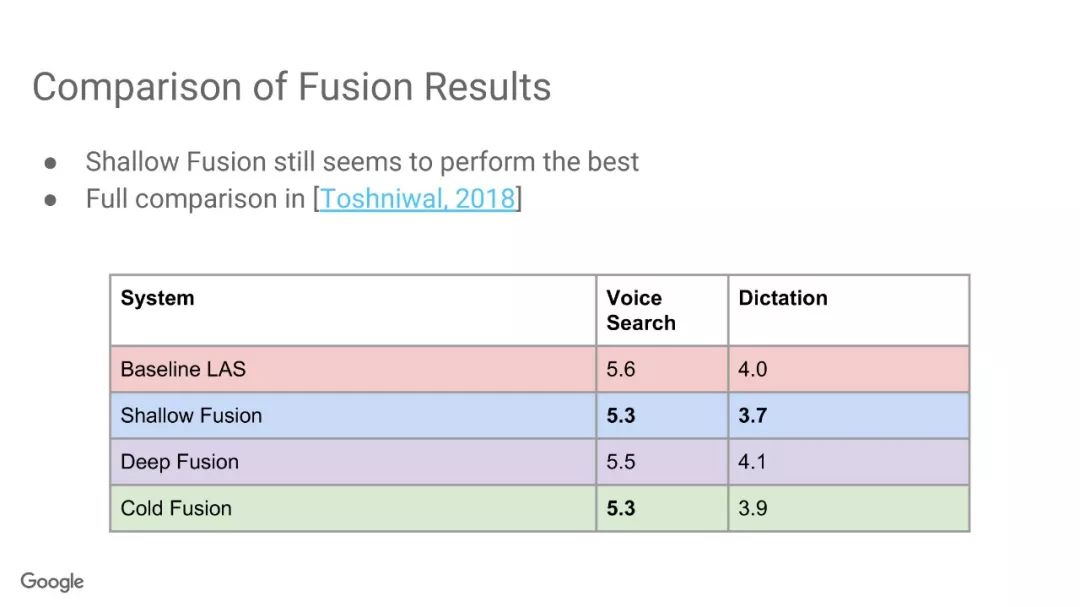The height and width of the screenshot is (607, 1080).
Task: Click Shallow Fusion Dictation value 3.7
Action: (x=752, y=415)
